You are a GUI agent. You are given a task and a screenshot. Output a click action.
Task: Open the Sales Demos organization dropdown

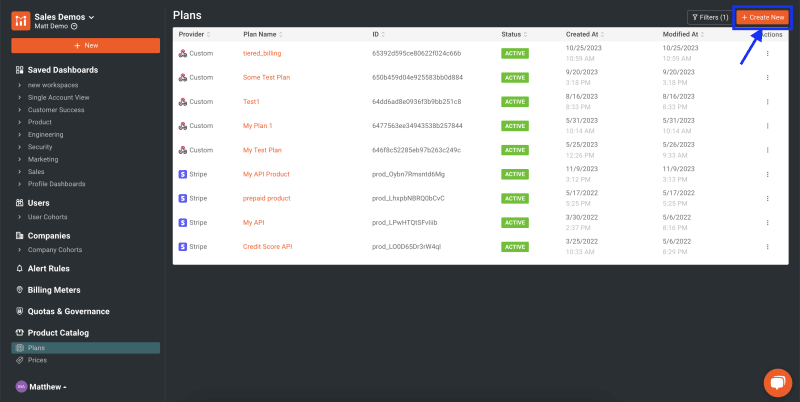click(x=64, y=17)
